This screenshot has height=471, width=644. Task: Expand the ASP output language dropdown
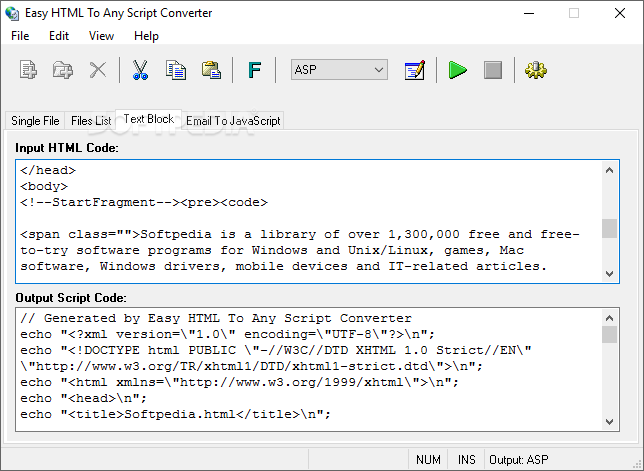[339, 69]
